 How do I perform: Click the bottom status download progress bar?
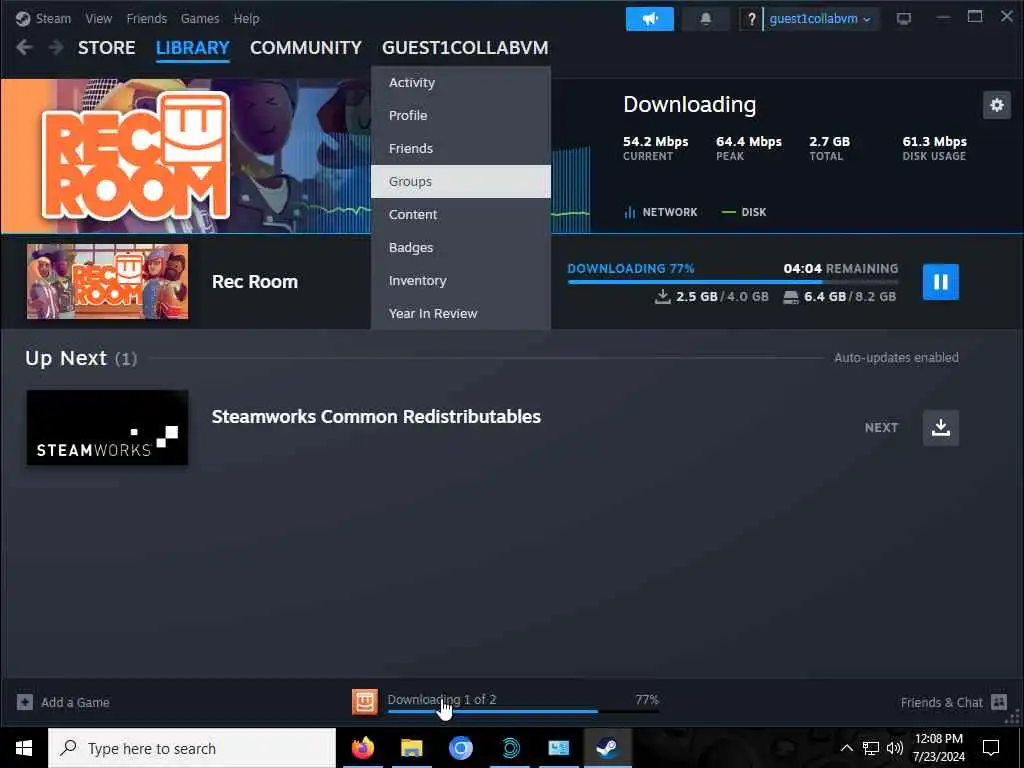click(523, 711)
